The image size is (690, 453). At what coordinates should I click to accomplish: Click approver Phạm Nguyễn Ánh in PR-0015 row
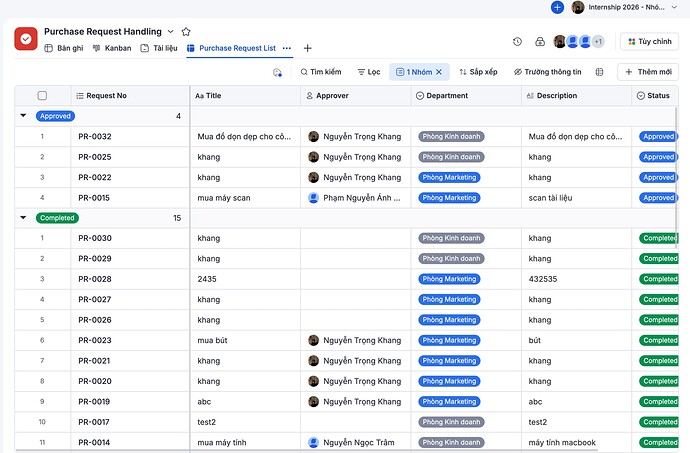354,198
